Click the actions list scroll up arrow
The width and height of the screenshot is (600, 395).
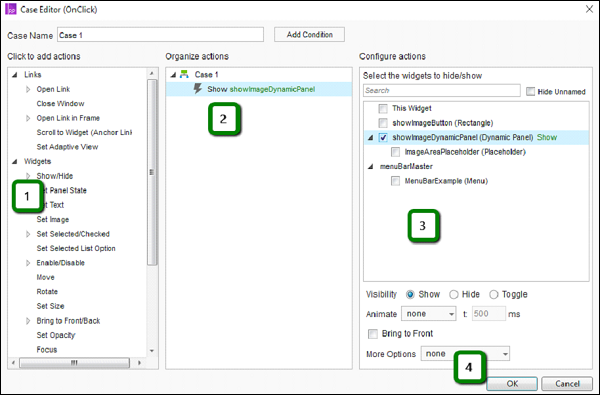point(152,73)
